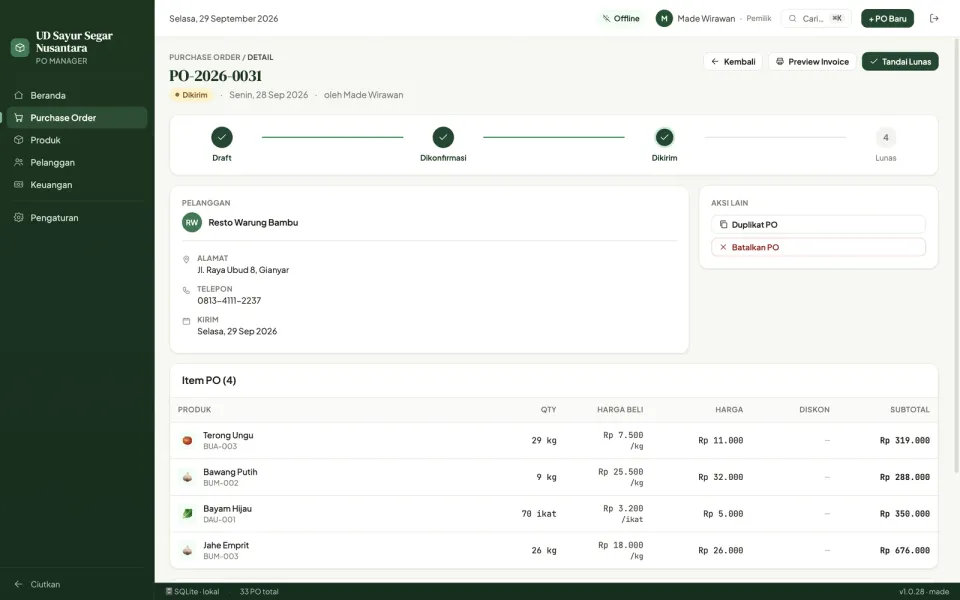Click the Terong Ungu product icon
The height and width of the screenshot is (600, 960).
point(187,440)
